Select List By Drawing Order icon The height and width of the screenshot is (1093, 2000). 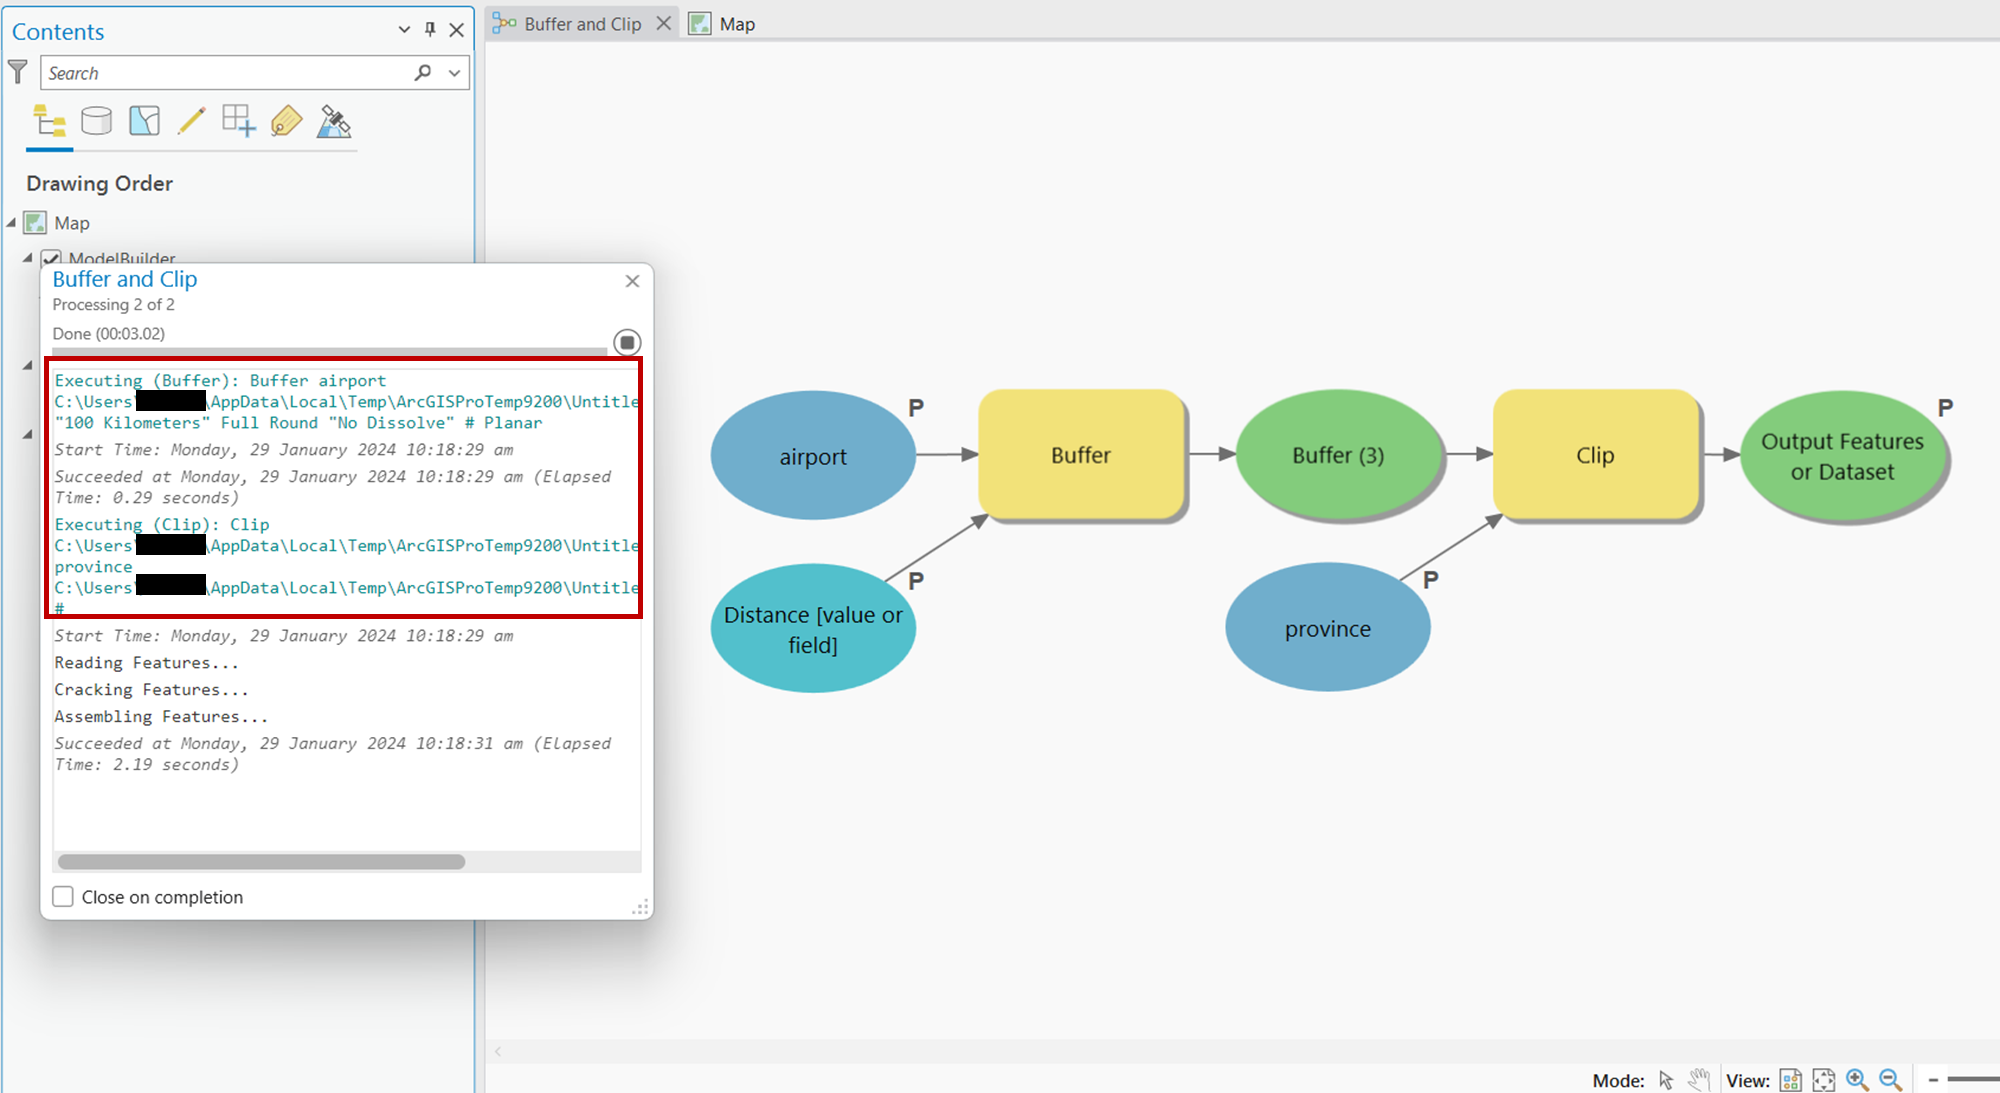tap(49, 122)
